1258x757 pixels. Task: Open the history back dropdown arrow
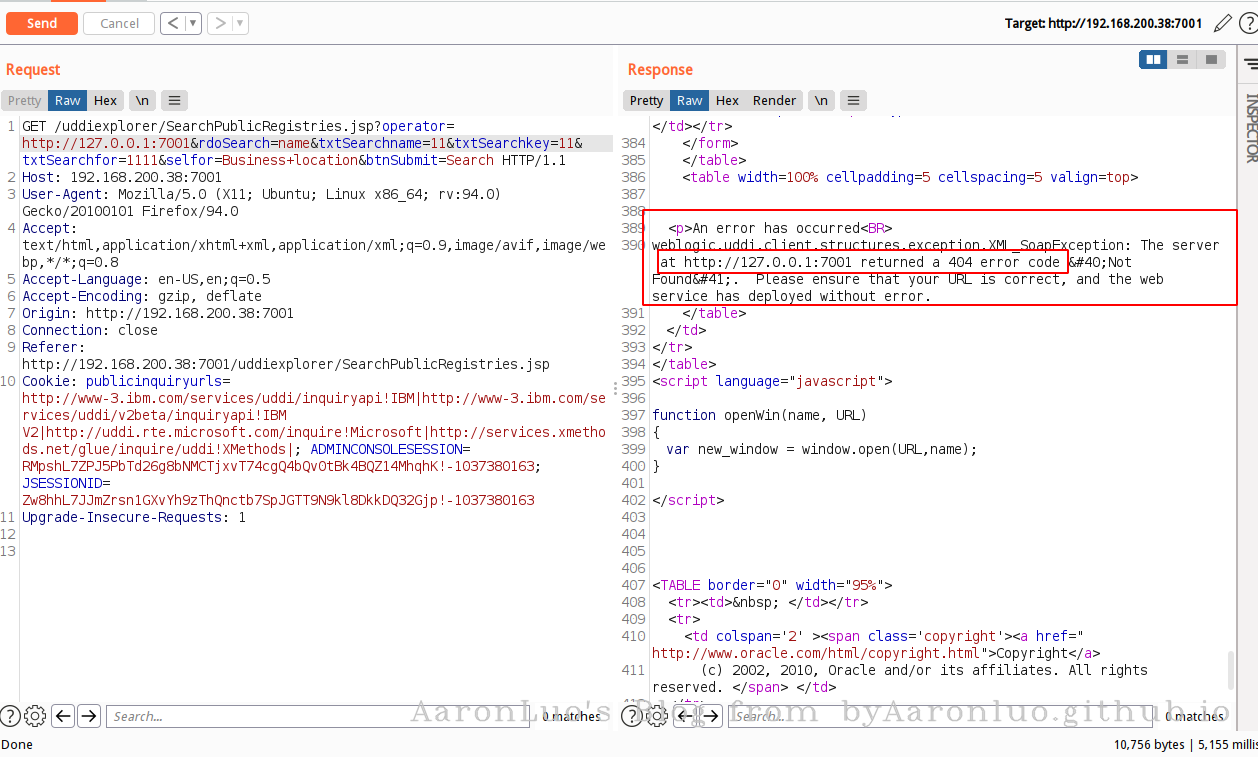(192, 23)
